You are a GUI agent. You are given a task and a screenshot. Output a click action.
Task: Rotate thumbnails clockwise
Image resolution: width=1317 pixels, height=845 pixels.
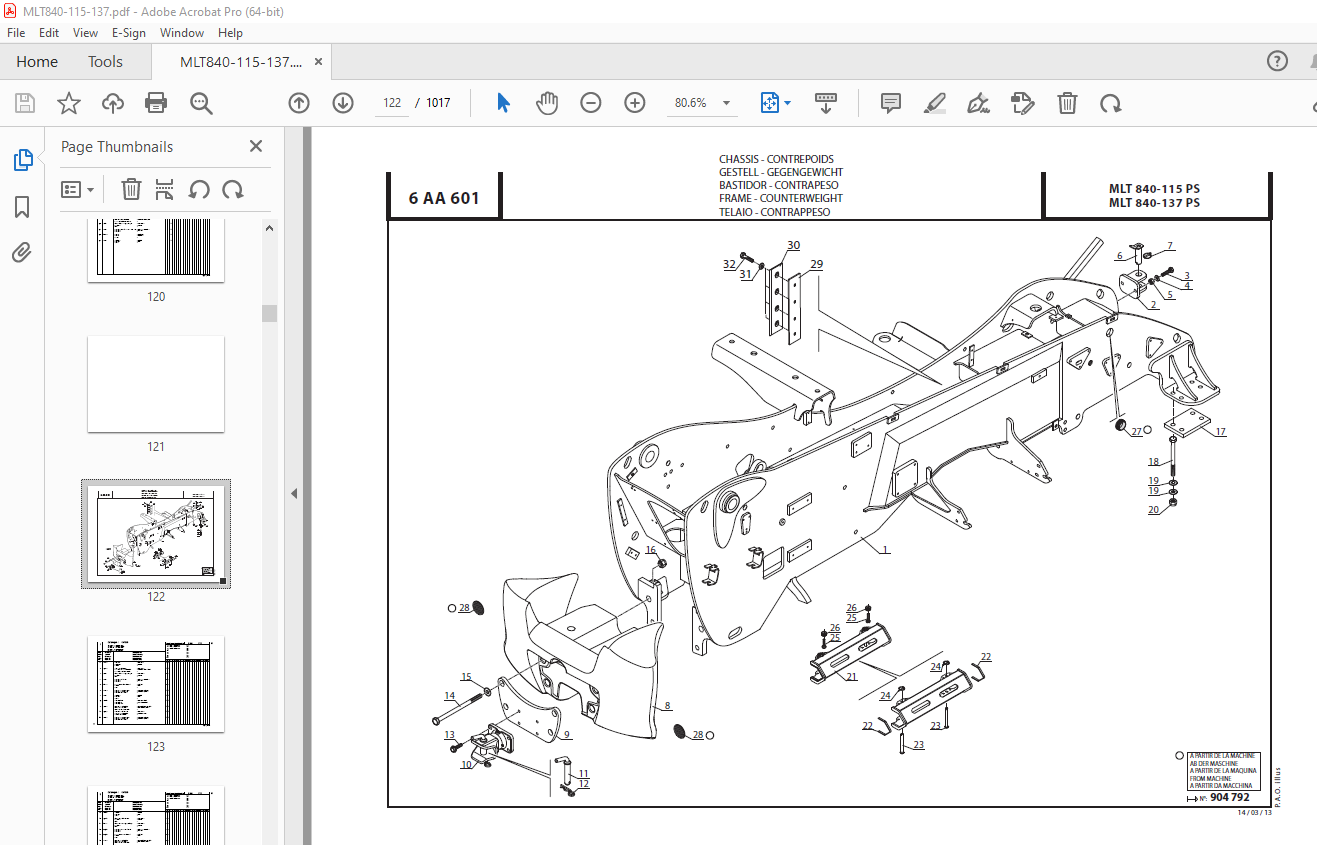233,189
